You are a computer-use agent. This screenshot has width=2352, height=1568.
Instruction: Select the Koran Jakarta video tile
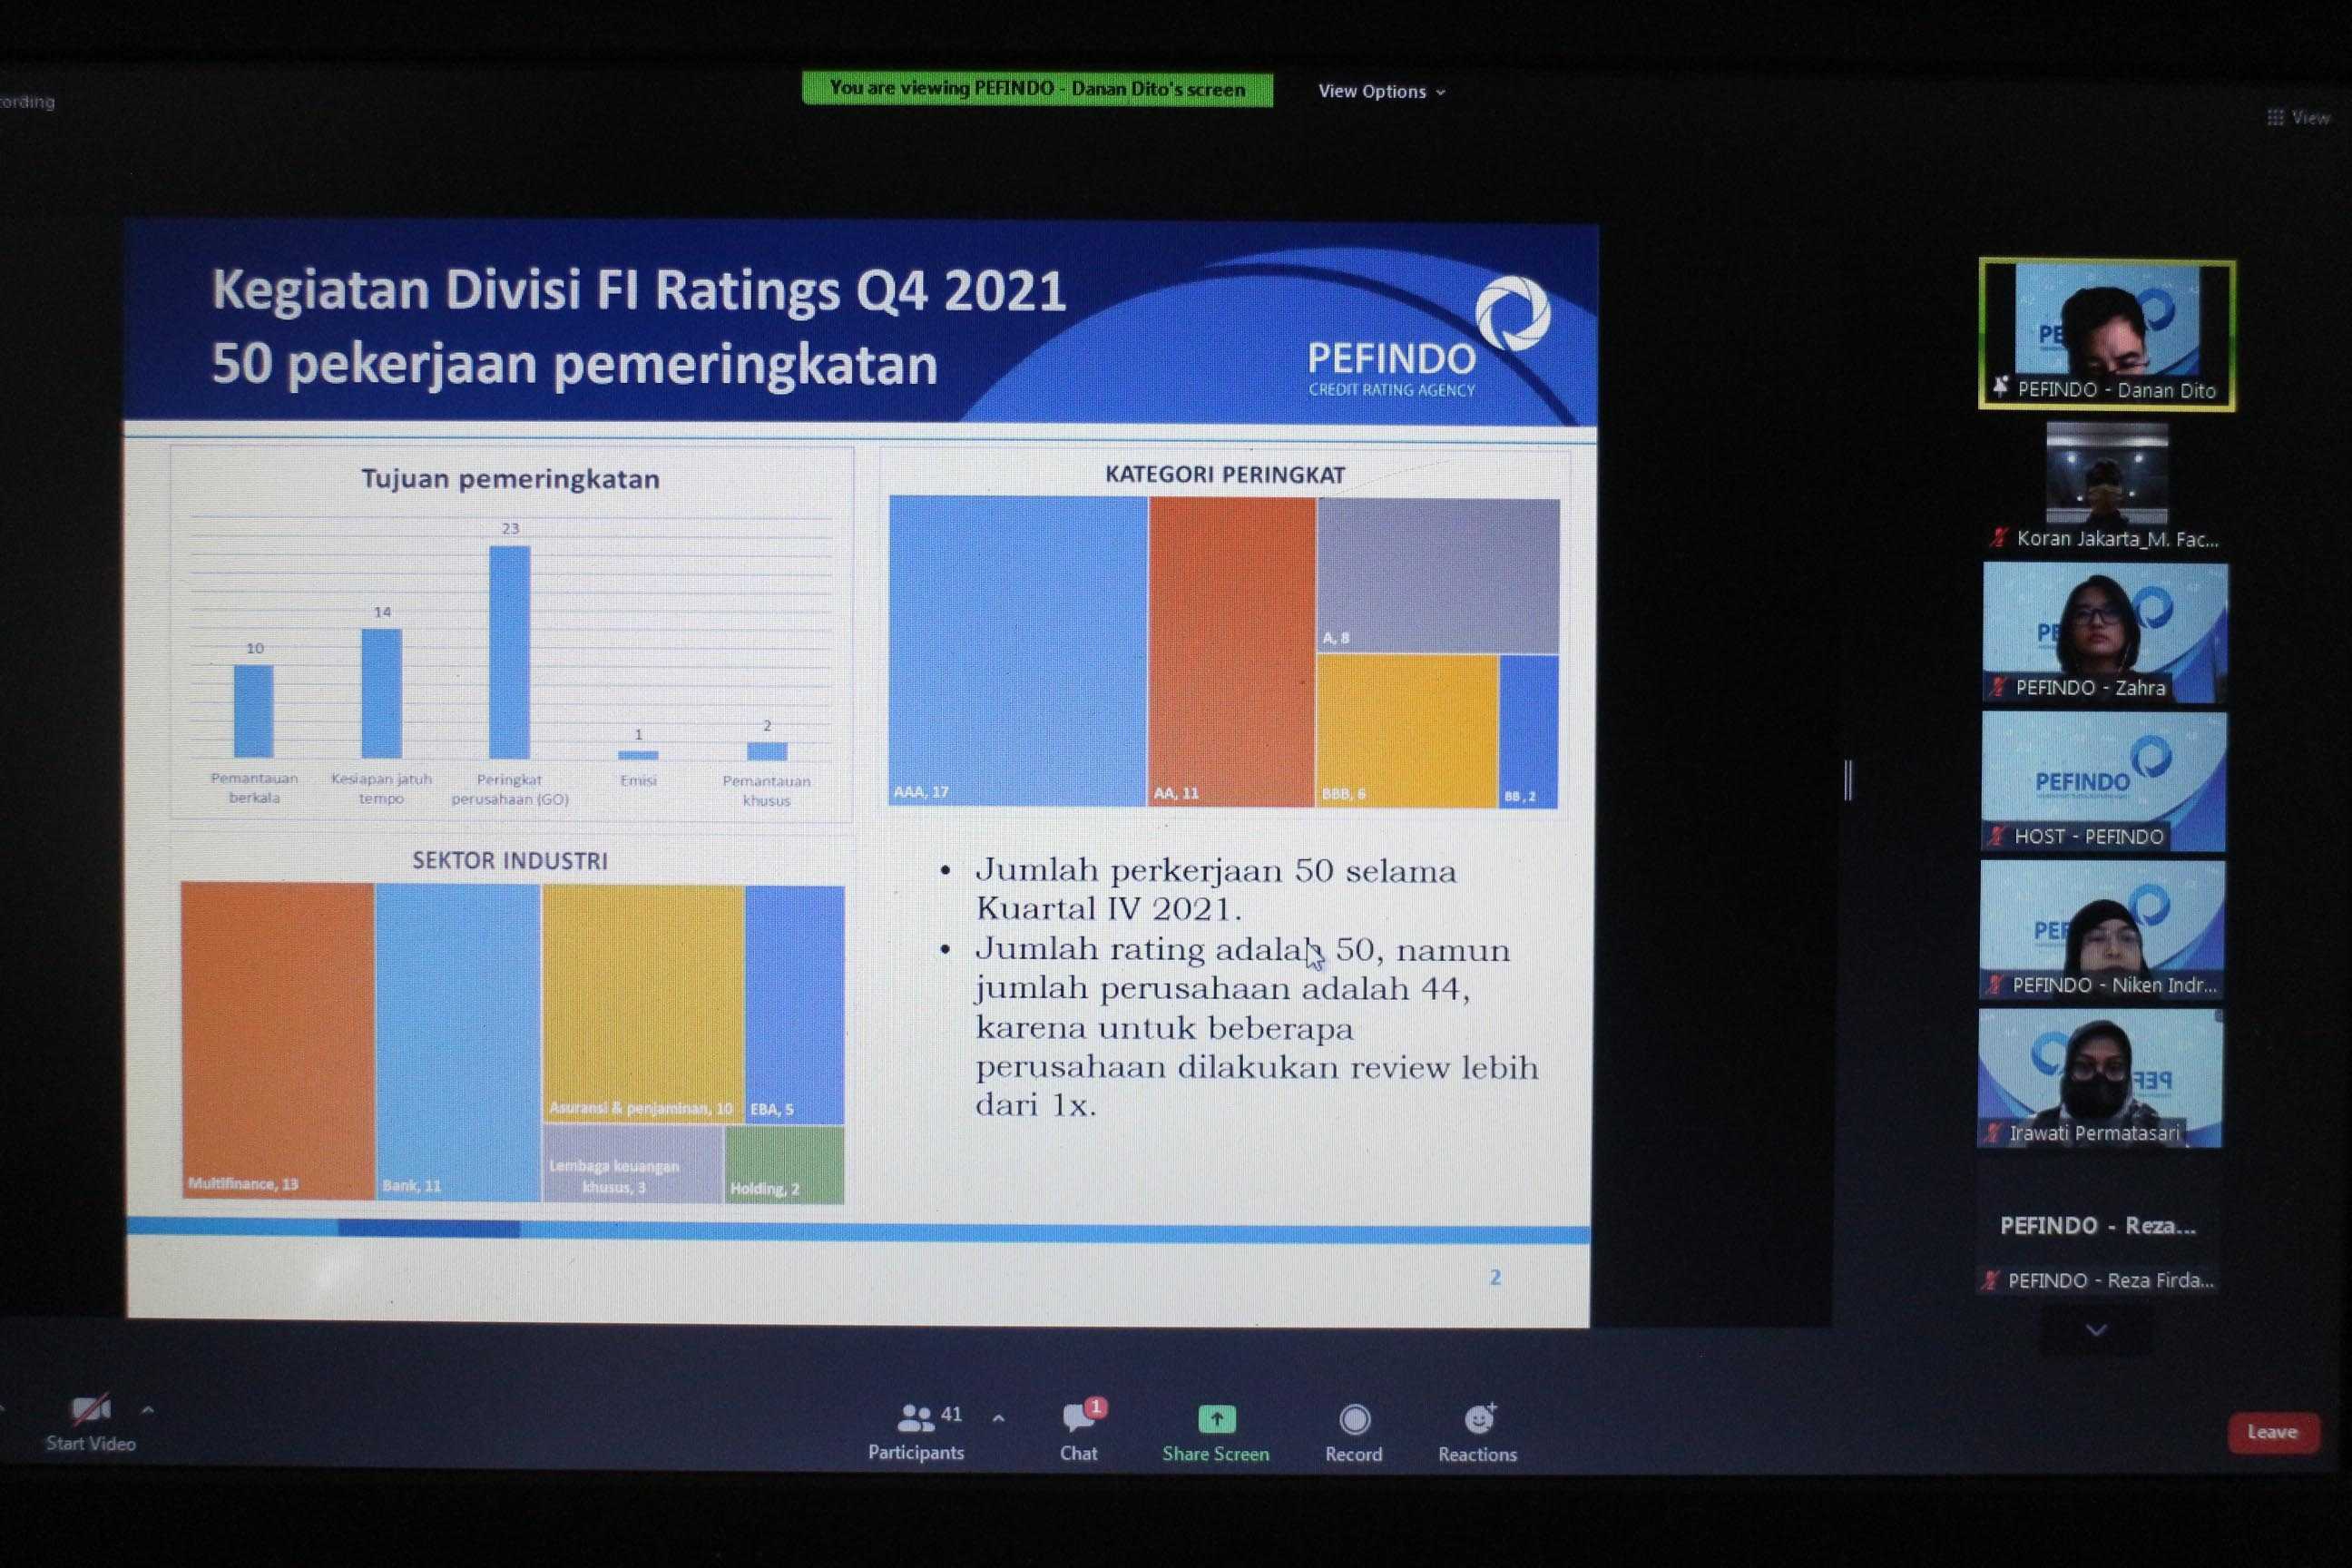pyautogui.click(x=2106, y=486)
